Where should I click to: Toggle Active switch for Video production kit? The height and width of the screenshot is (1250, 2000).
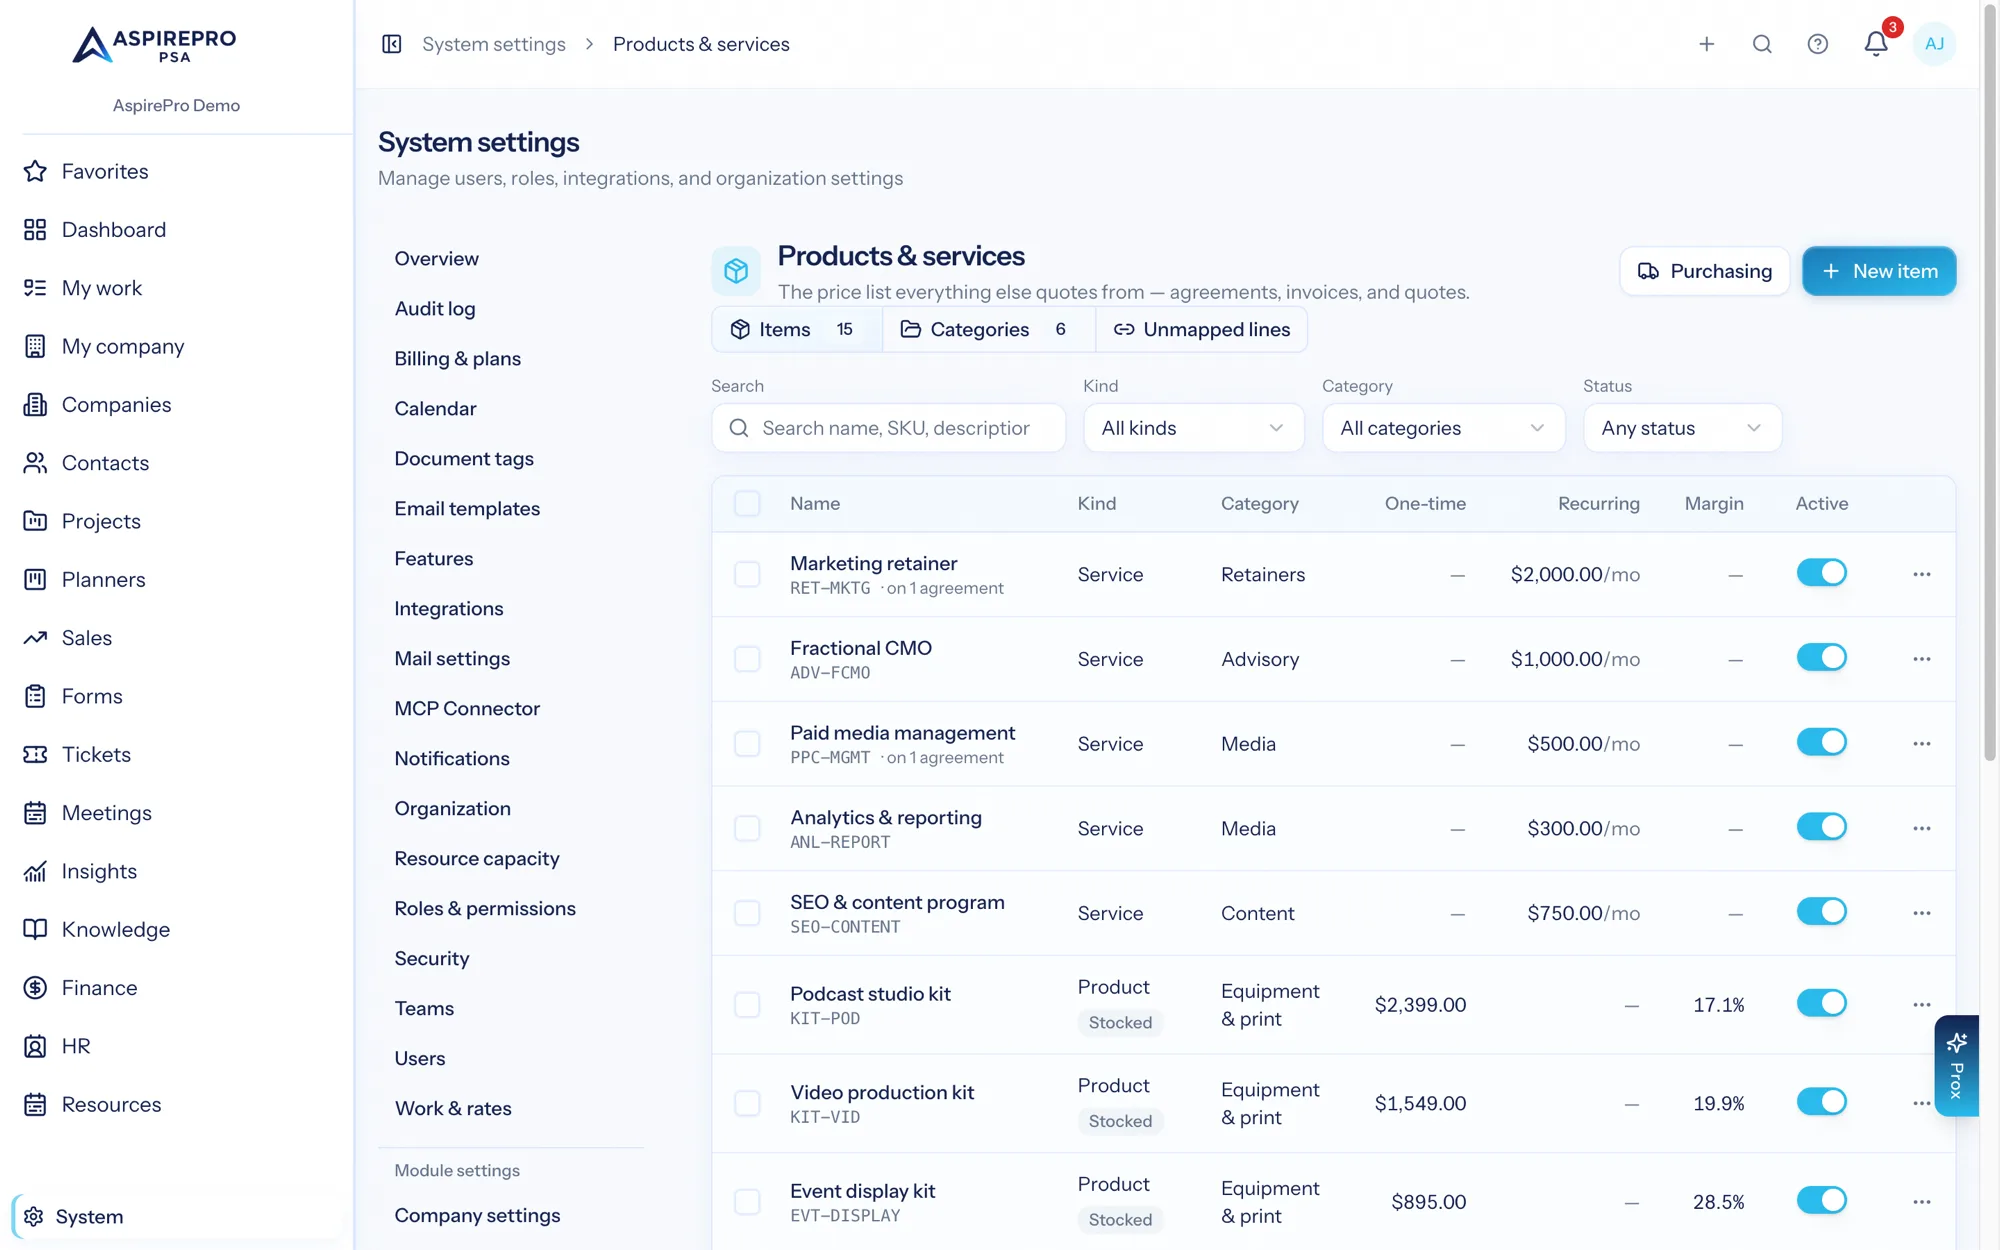point(1821,1102)
